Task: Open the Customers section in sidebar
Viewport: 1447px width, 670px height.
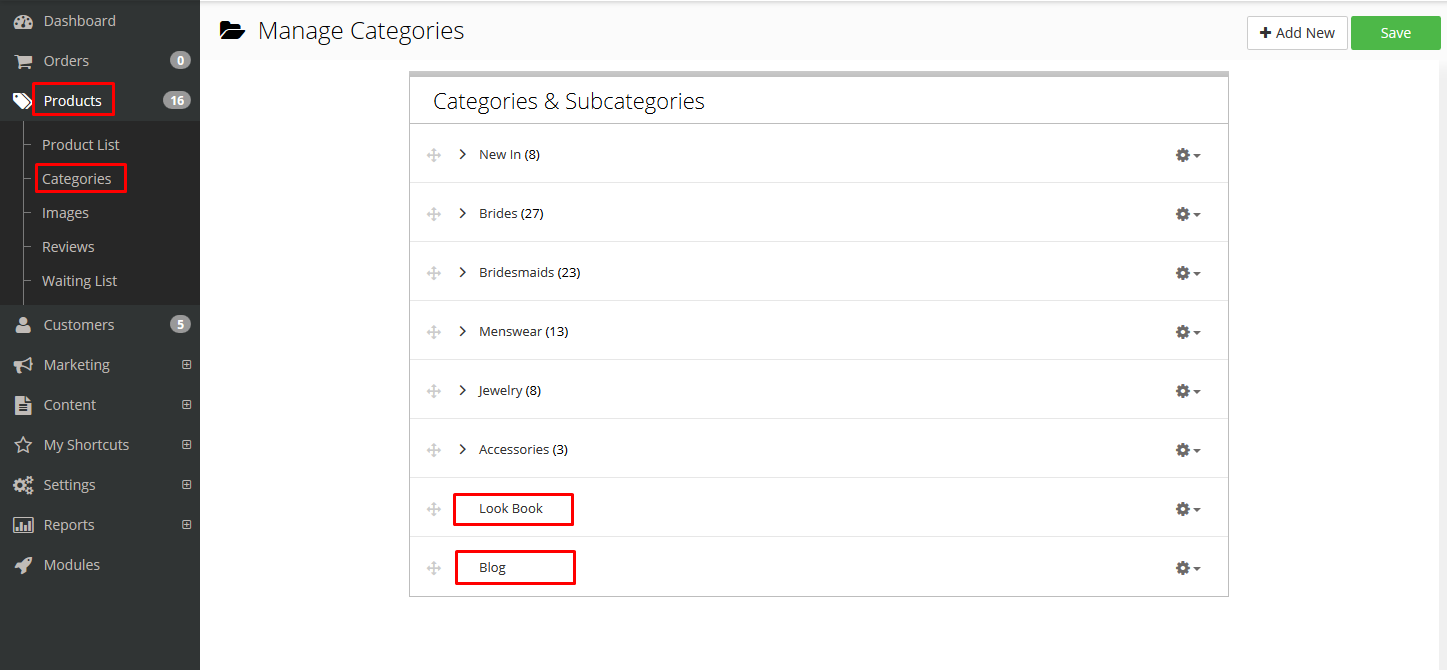Action: (x=78, y=325)
